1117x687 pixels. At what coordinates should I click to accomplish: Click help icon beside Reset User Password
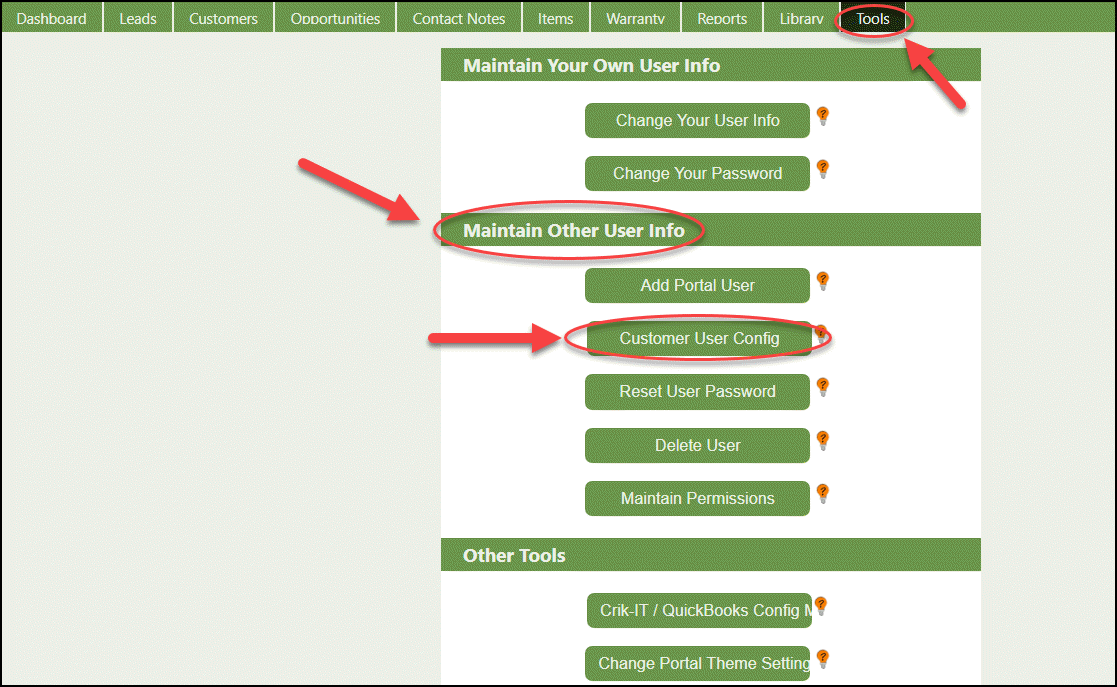[x=823, y=387]
